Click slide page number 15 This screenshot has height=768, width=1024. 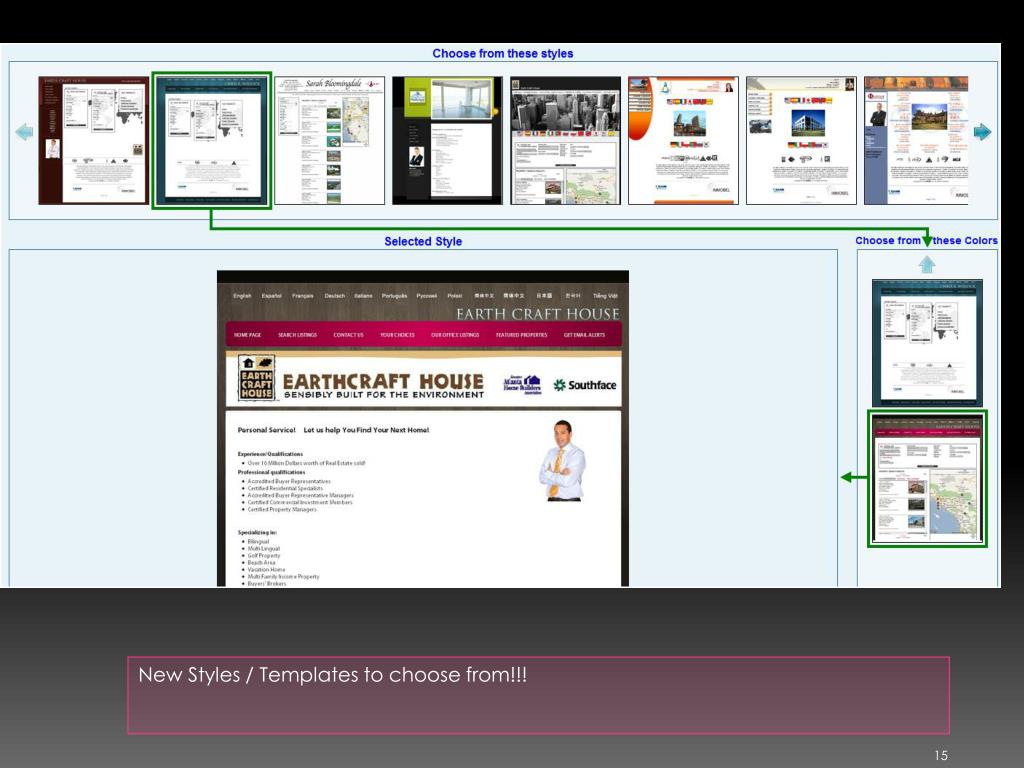pyautogui.click(x=941, y=756)
